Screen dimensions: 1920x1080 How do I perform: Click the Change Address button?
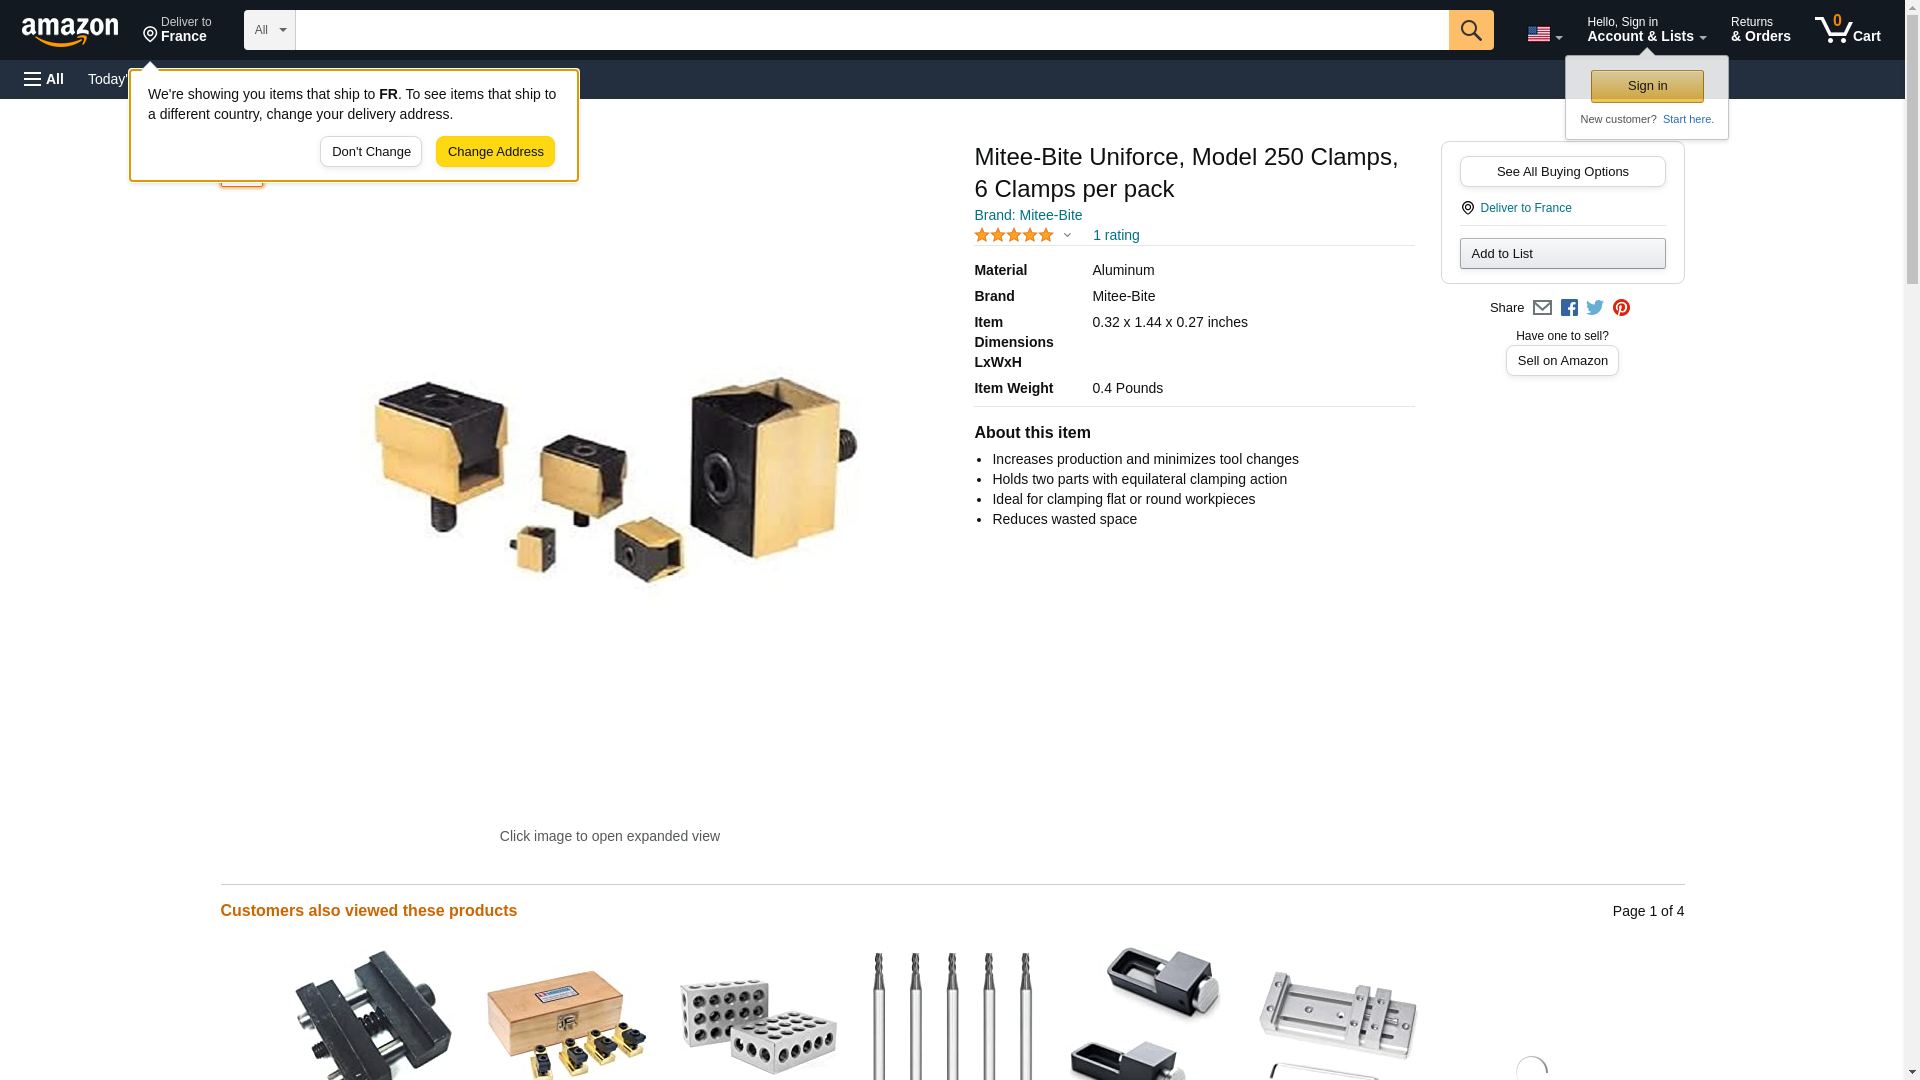click(x=495, y=152)
